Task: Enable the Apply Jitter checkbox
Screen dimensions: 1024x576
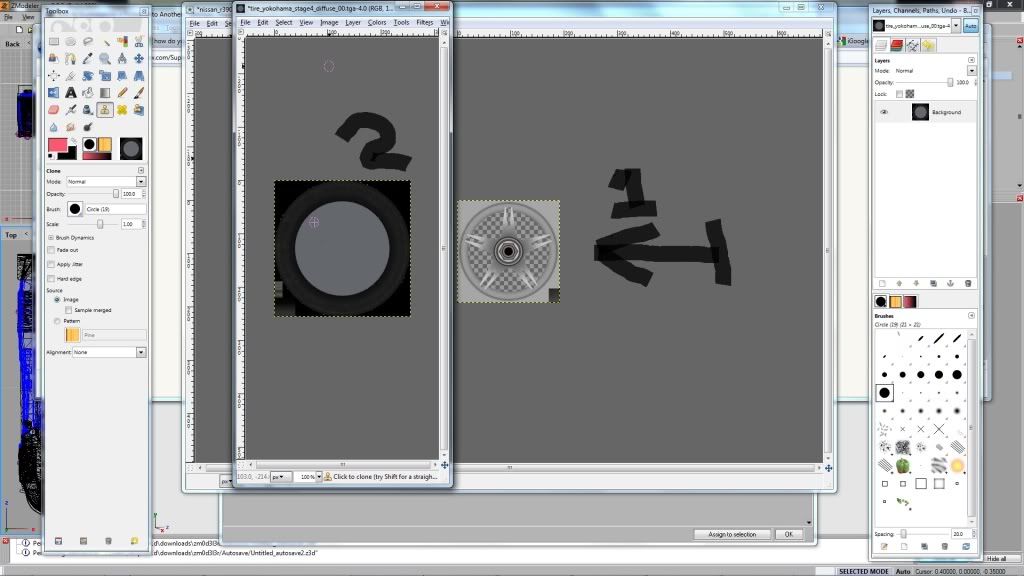Action: point(51,264)
